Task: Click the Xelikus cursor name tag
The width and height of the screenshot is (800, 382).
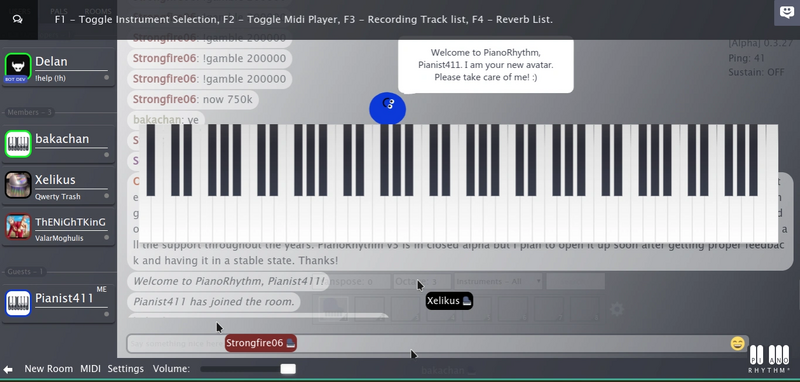Action: point(449,301)
